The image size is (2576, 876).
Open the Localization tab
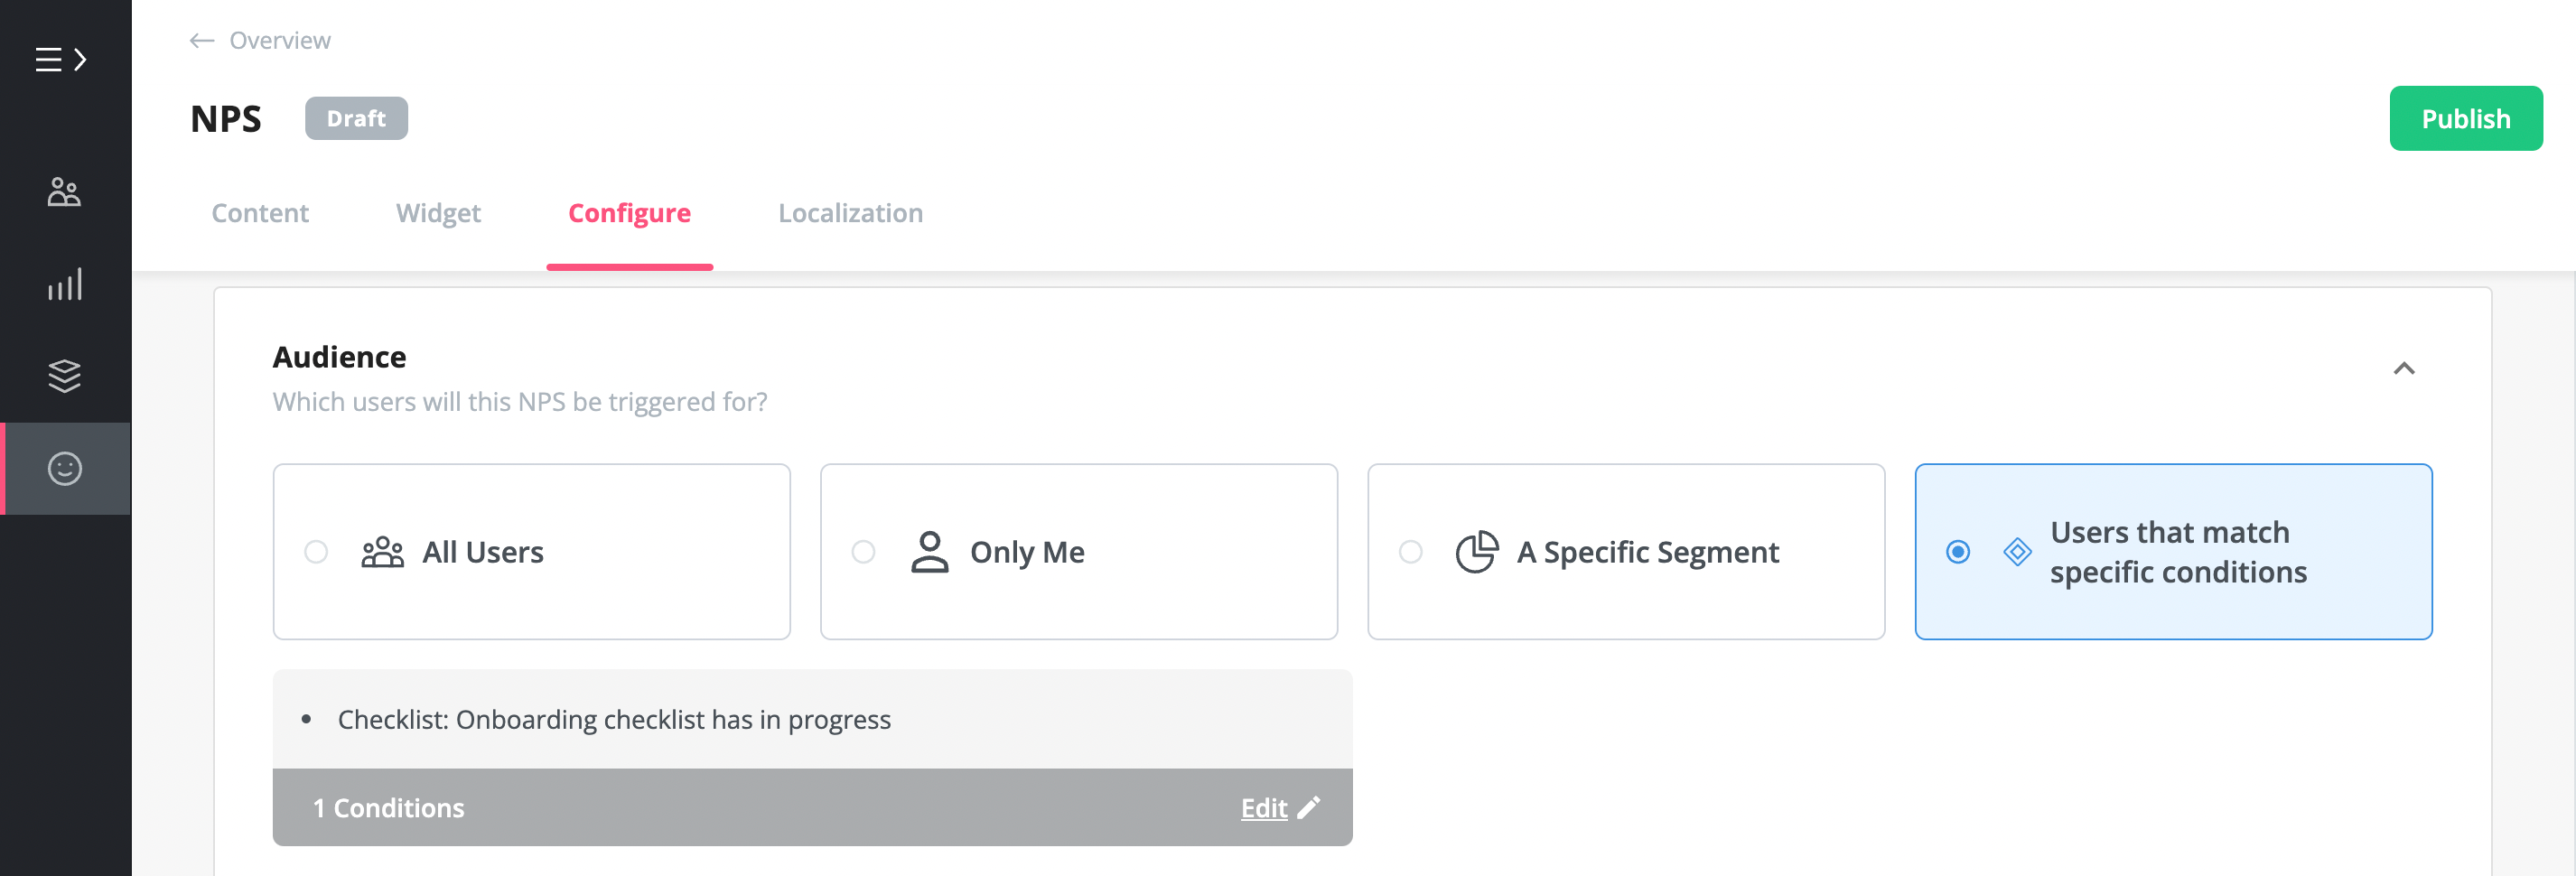pyautogui.click(x=850, y=213)
